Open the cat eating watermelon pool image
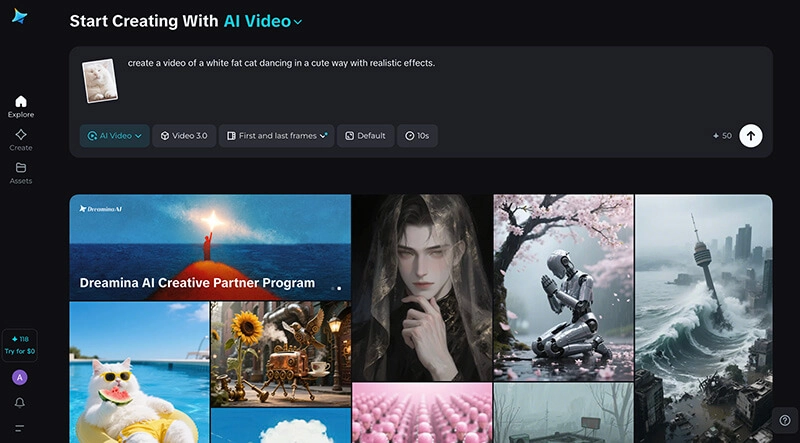 click(139, 372)
